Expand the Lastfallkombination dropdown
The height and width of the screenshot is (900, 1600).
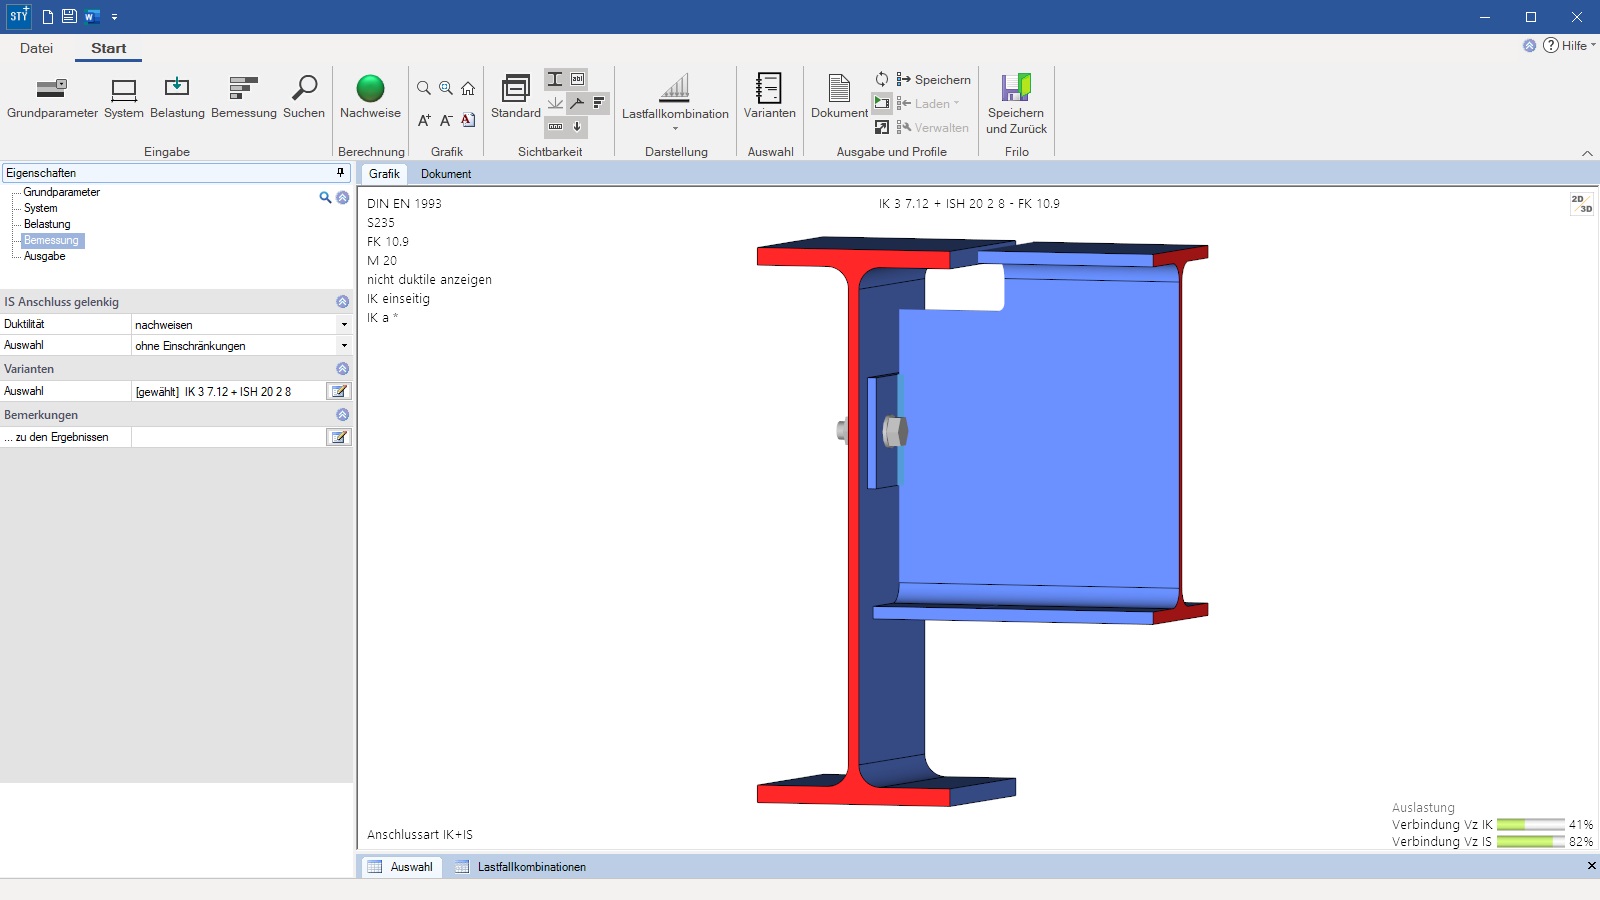[x=675, y=129]
